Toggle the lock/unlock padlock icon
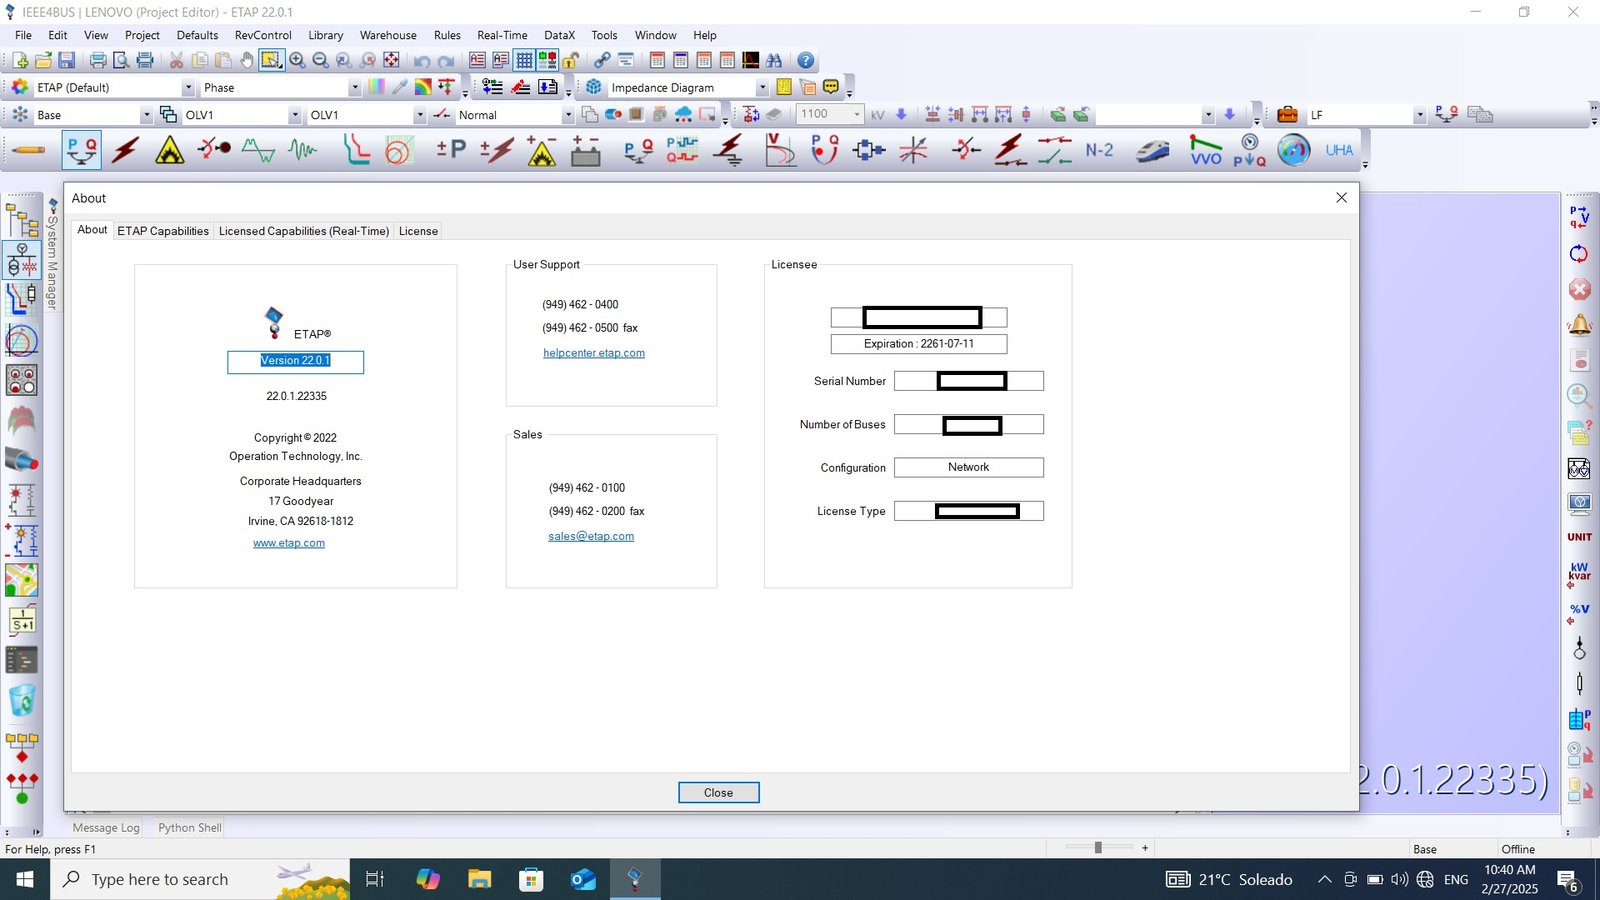Screen dimensions: 1600x900 tap(570, 61)
